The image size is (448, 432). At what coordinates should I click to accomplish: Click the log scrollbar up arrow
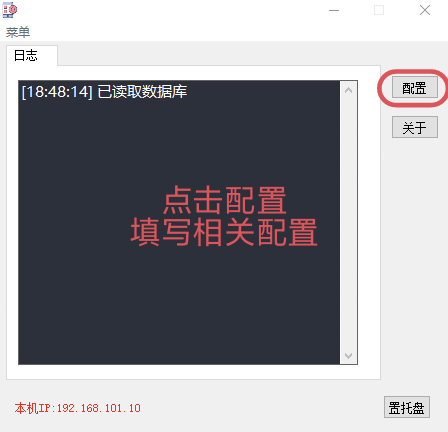point(349,90)
